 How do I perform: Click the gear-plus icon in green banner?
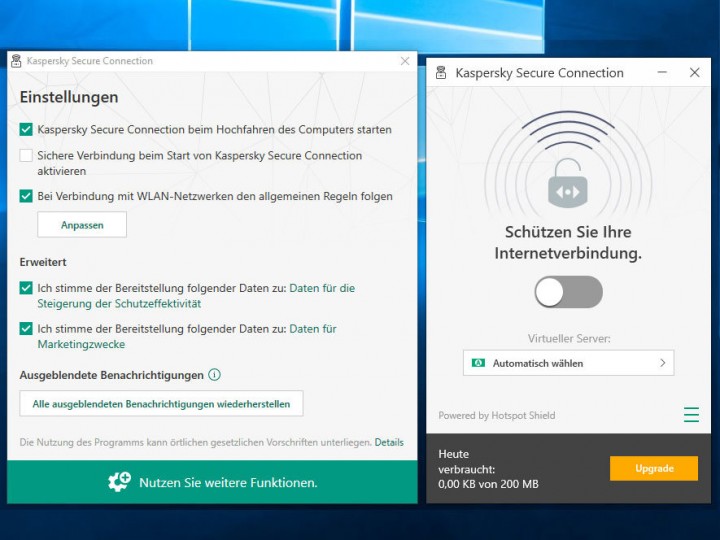point(119,482)
